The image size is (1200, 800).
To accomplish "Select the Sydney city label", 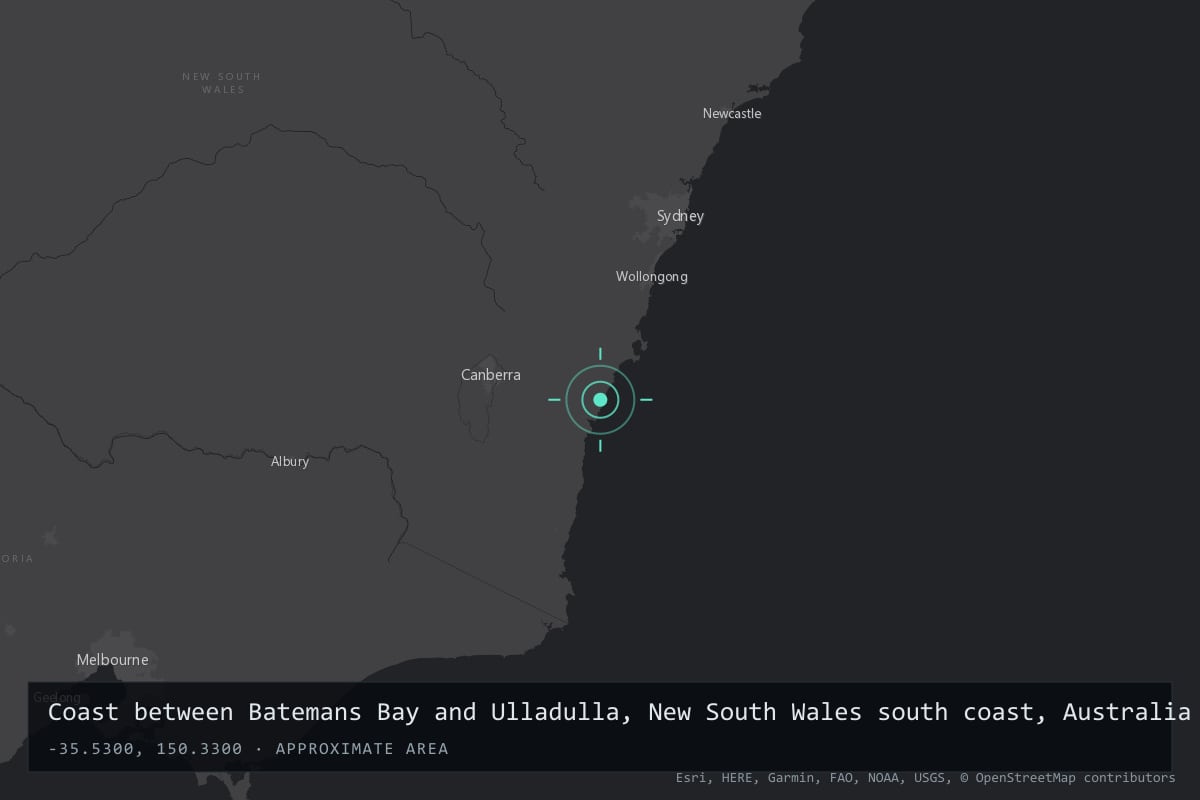I will coord(680,216).
